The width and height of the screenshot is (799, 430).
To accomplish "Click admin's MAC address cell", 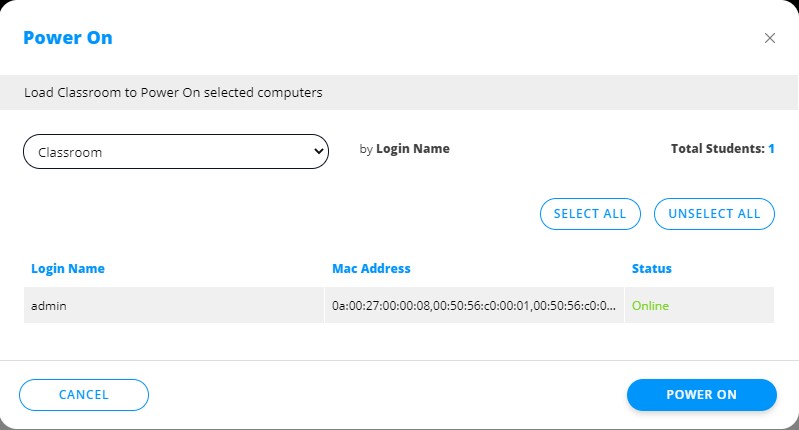I will (474, 306).
